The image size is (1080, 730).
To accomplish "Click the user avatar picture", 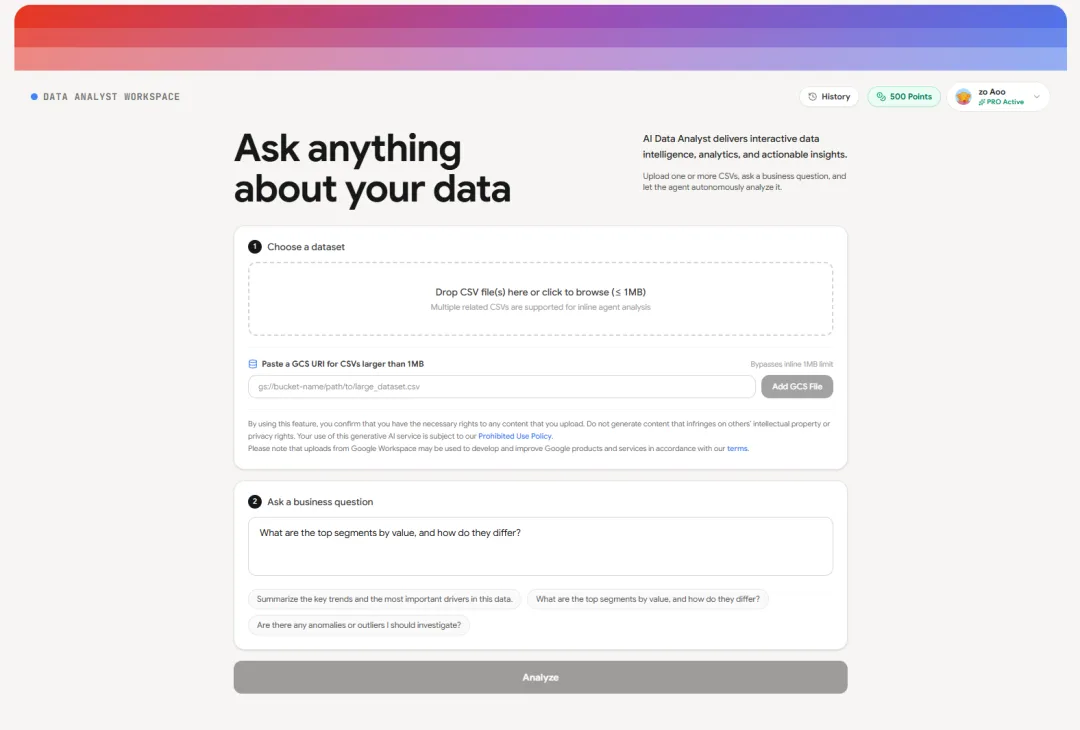I will [964, 96].
